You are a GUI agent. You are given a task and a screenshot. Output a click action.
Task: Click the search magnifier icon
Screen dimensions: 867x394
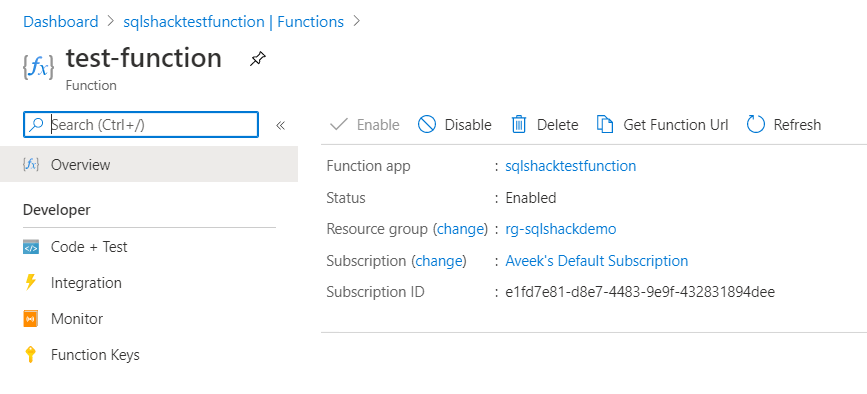(36, 125)
